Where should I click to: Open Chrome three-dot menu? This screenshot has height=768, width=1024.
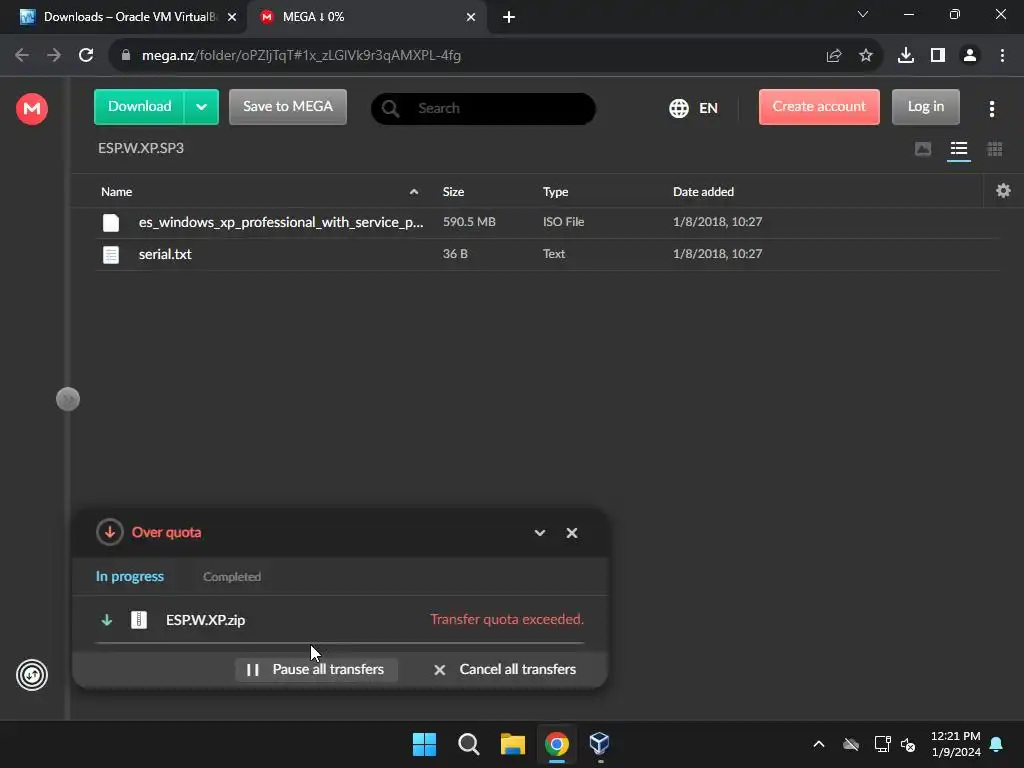point(1002,56)
